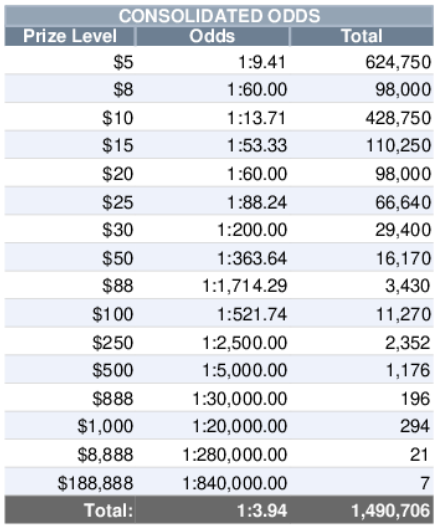Click the 1:9.41 odds value
The image size is (439, 529).
(x=262, y=62)
